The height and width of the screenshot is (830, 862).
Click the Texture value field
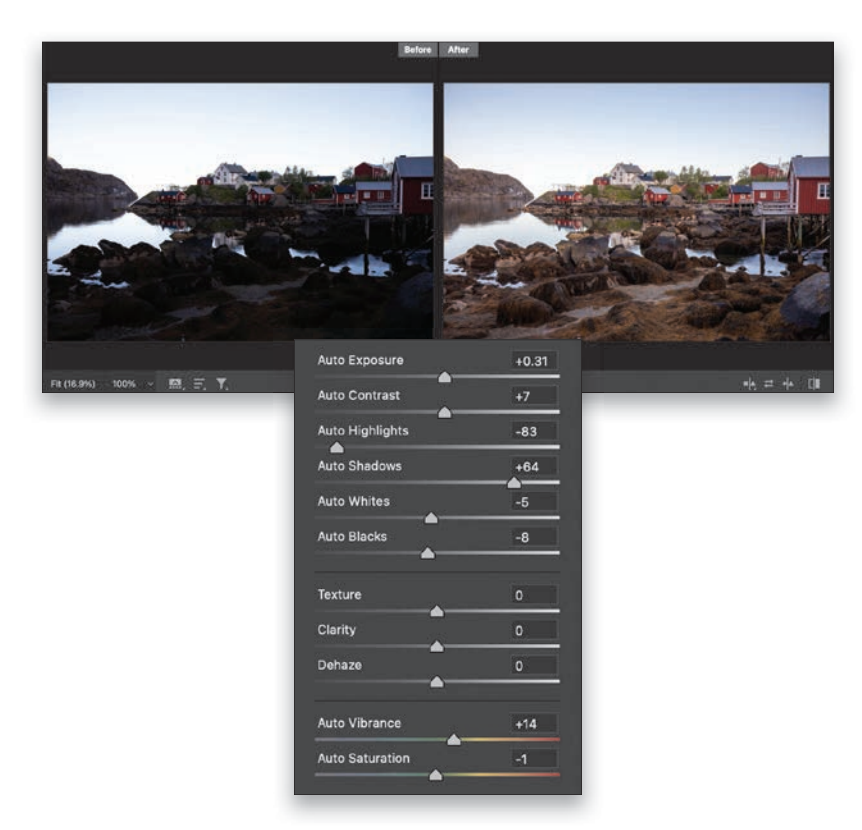pos(532,595)
